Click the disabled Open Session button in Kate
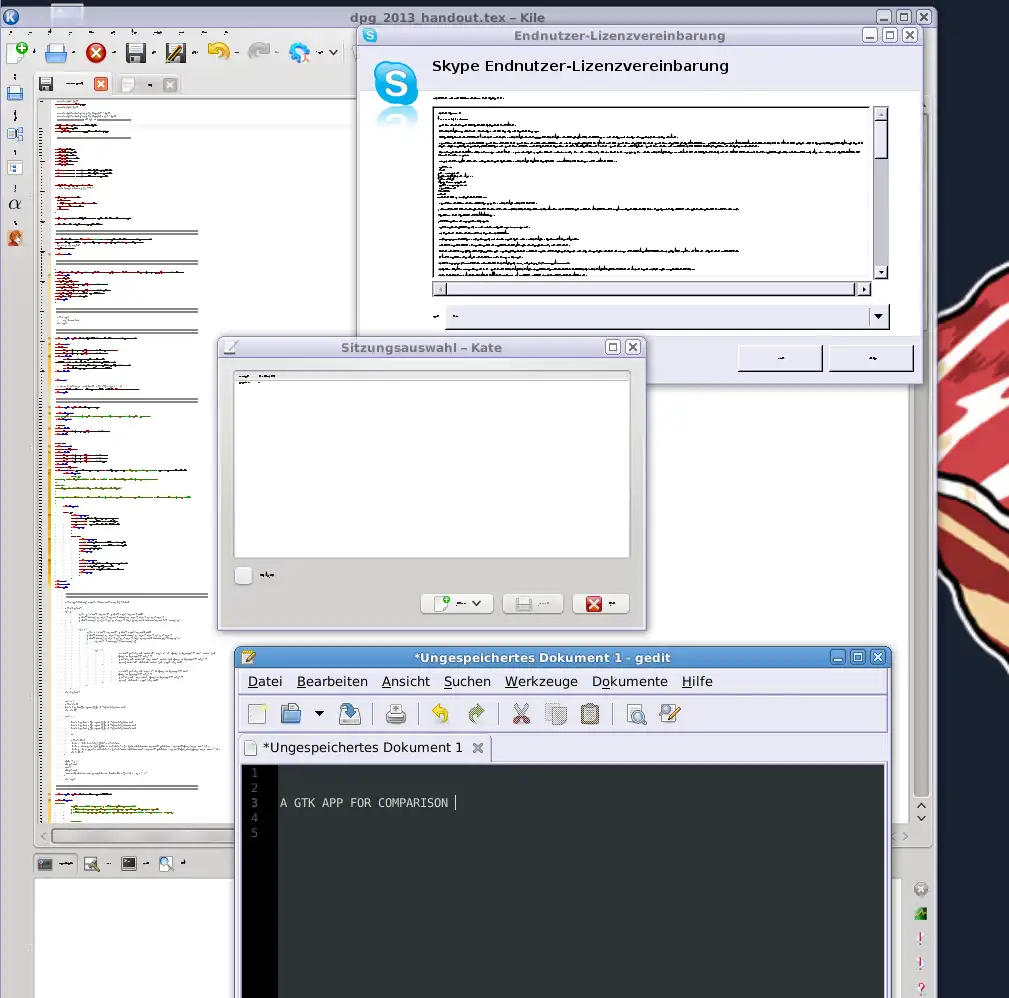The height and width of the screenshot is (998, 1009). [x=533, y=604]
